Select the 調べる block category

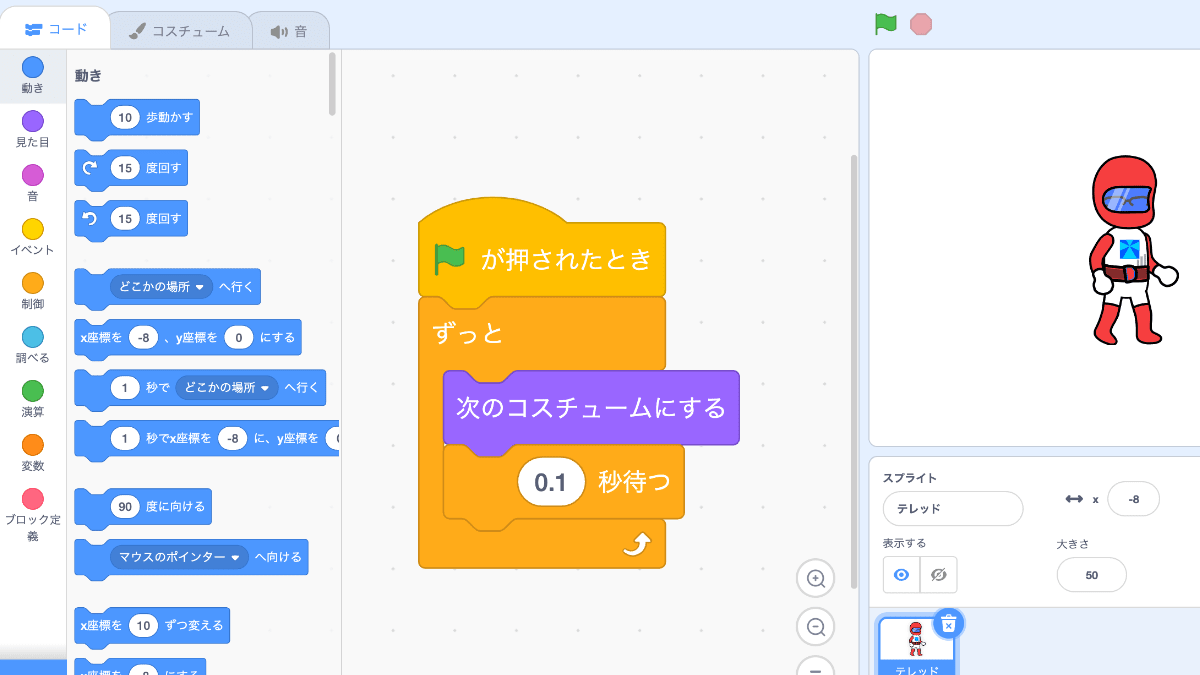tap(33, 346)
